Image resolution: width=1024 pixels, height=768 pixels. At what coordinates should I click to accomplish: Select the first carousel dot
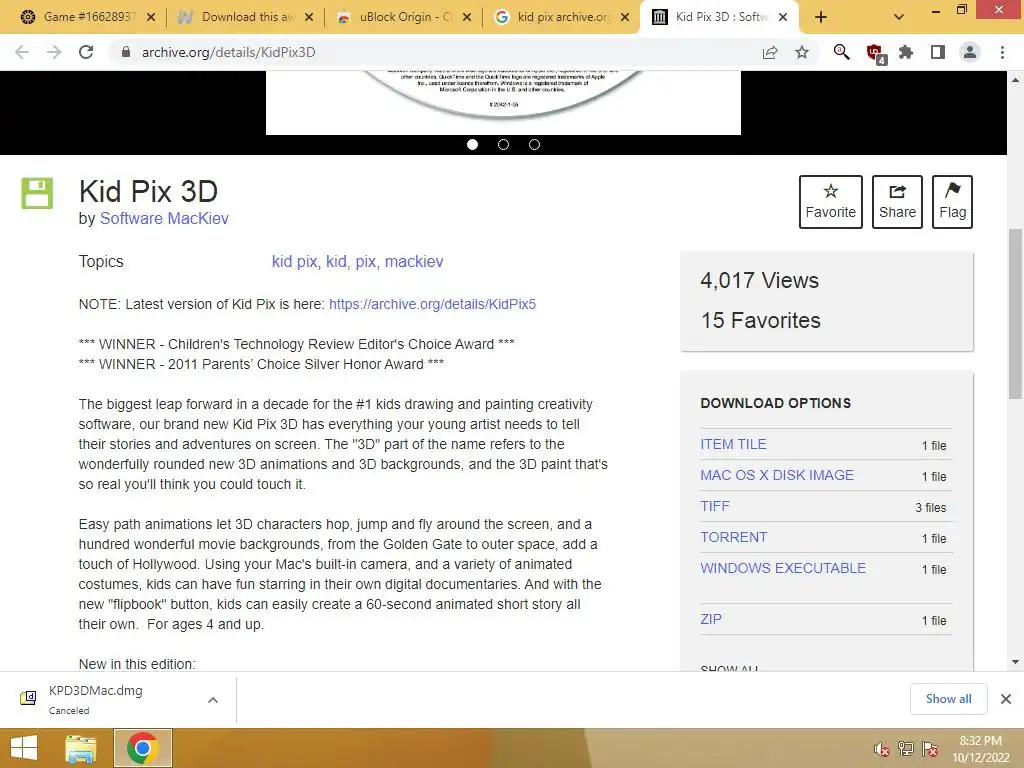[x=472, y=144]
